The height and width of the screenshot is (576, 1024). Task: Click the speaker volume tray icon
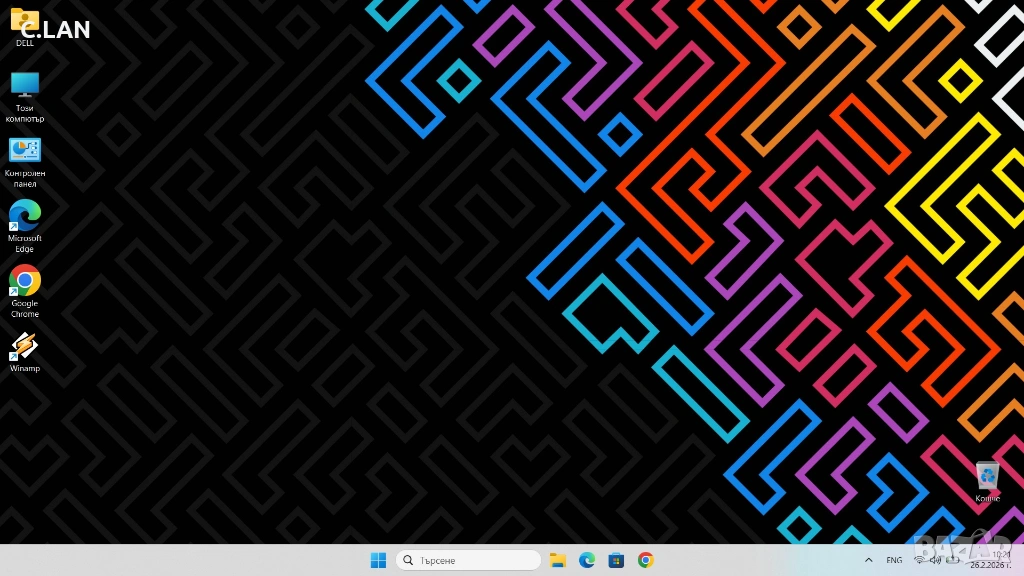[937, 560]
